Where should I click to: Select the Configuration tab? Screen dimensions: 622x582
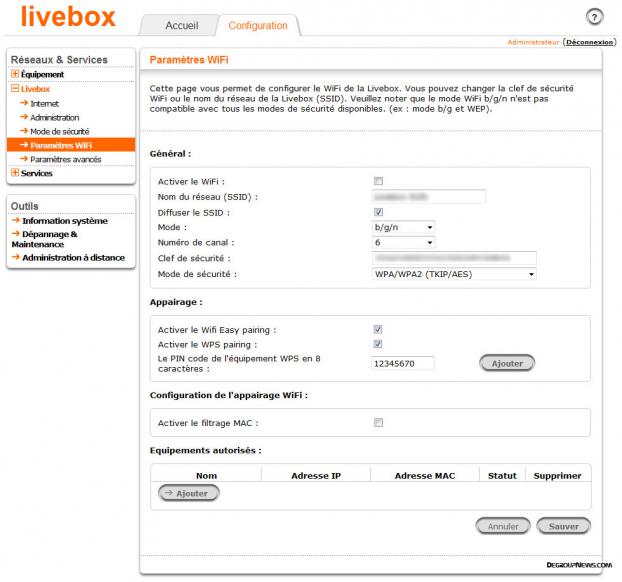coord(258,25)
